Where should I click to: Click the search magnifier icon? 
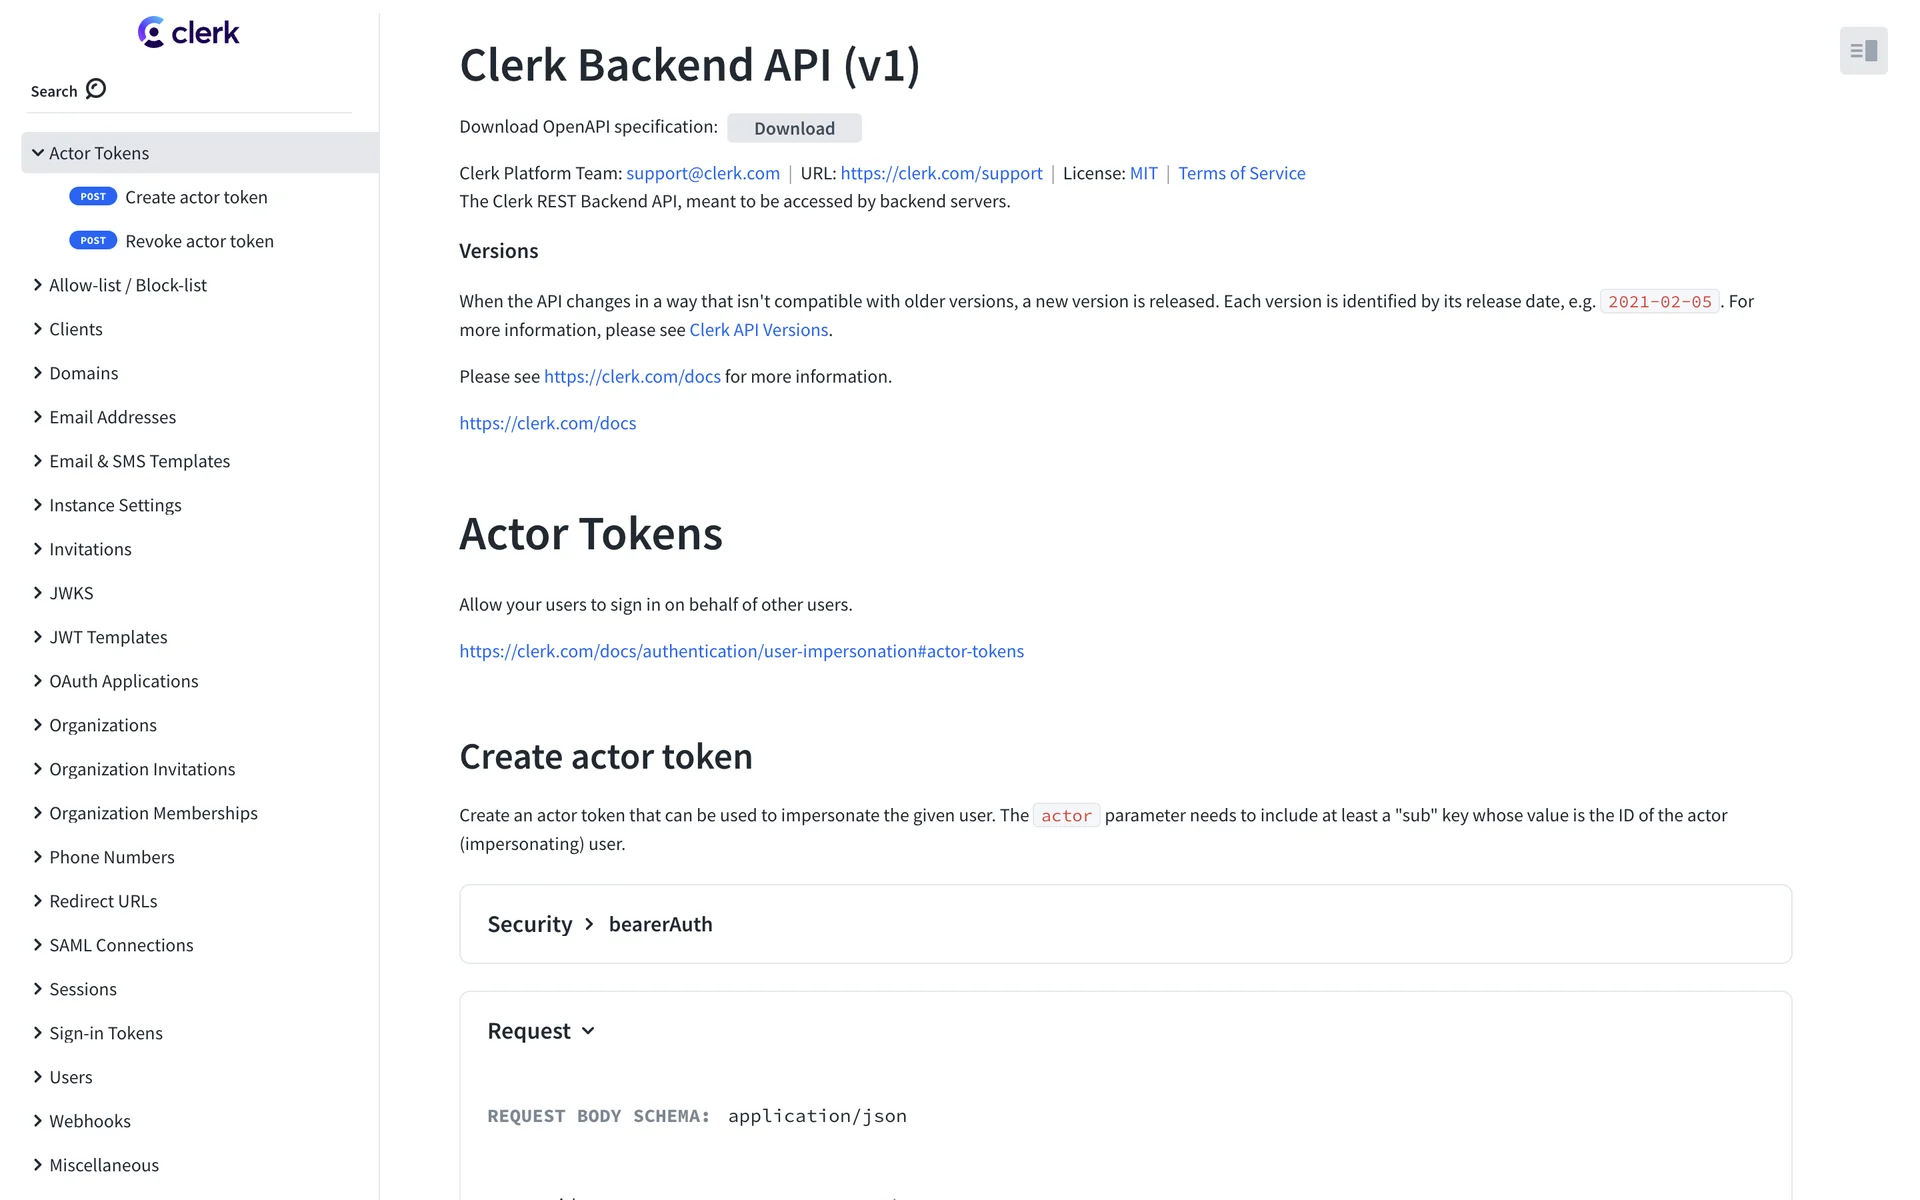click(96, 89)
